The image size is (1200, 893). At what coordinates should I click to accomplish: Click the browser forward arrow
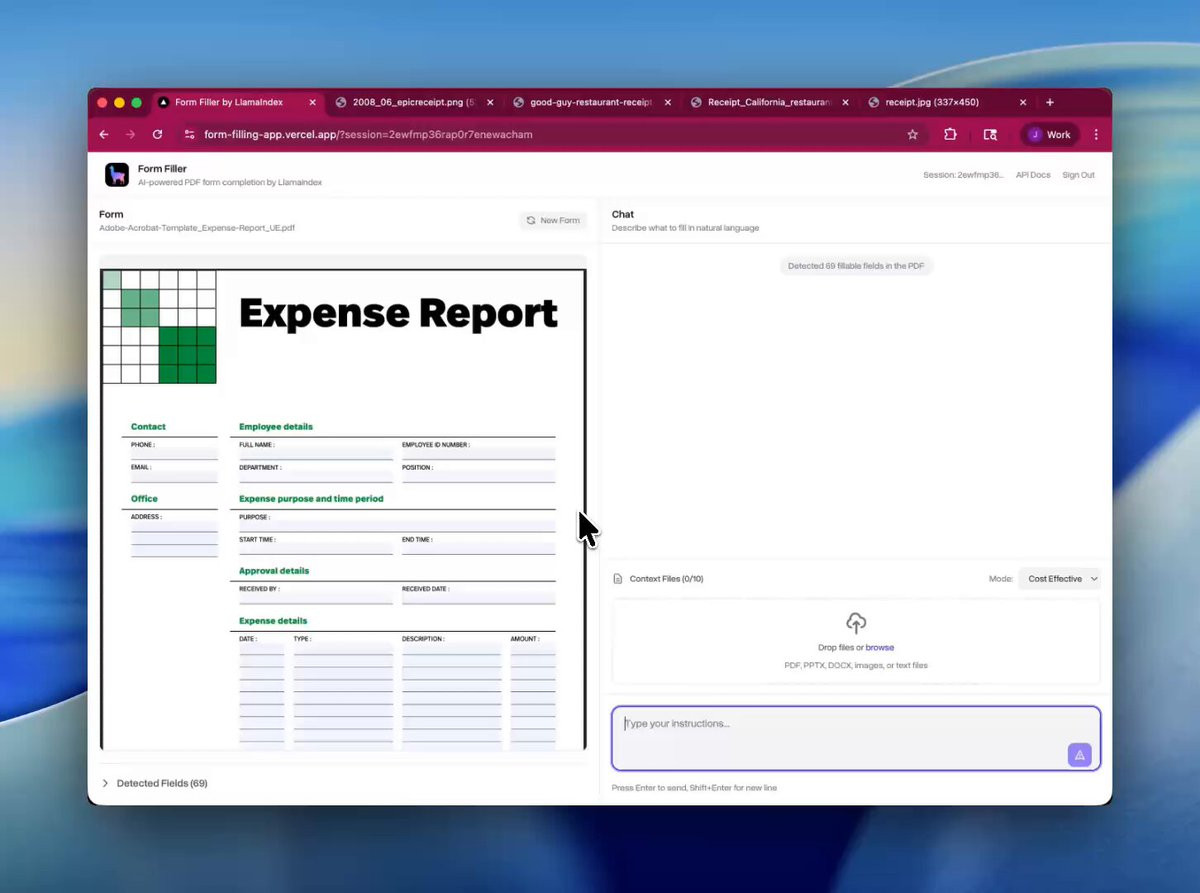(130, 134)
